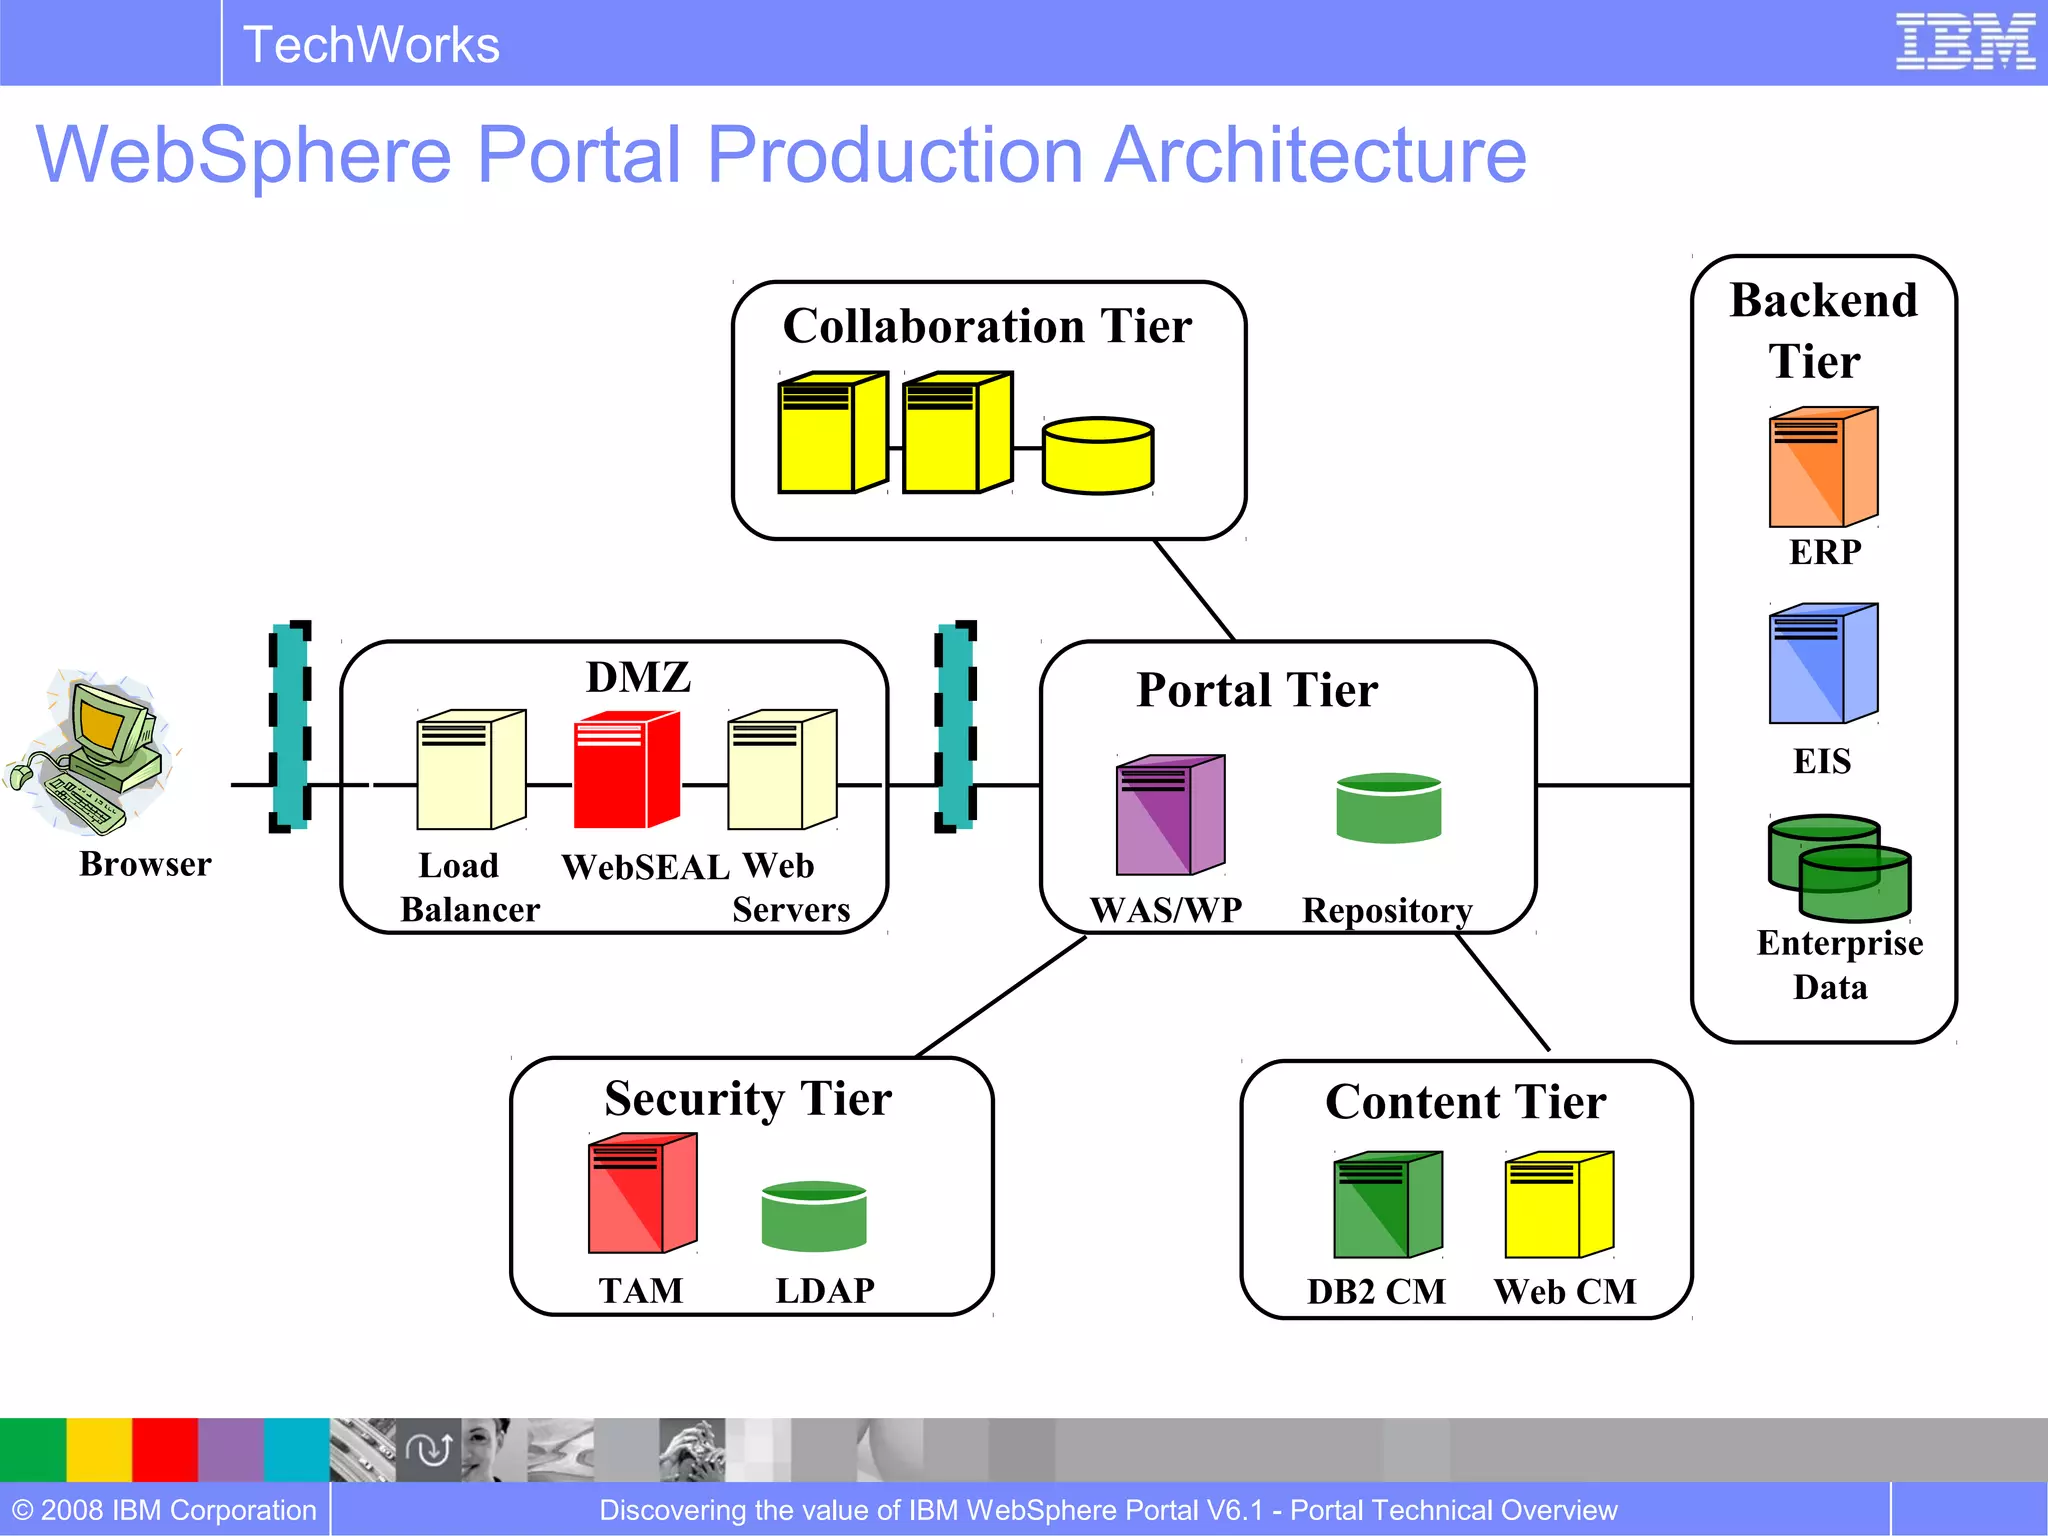Select the Load Balancer server icon
The height and width of the screenshot is (1536, 2048).
tap(470, 770)
